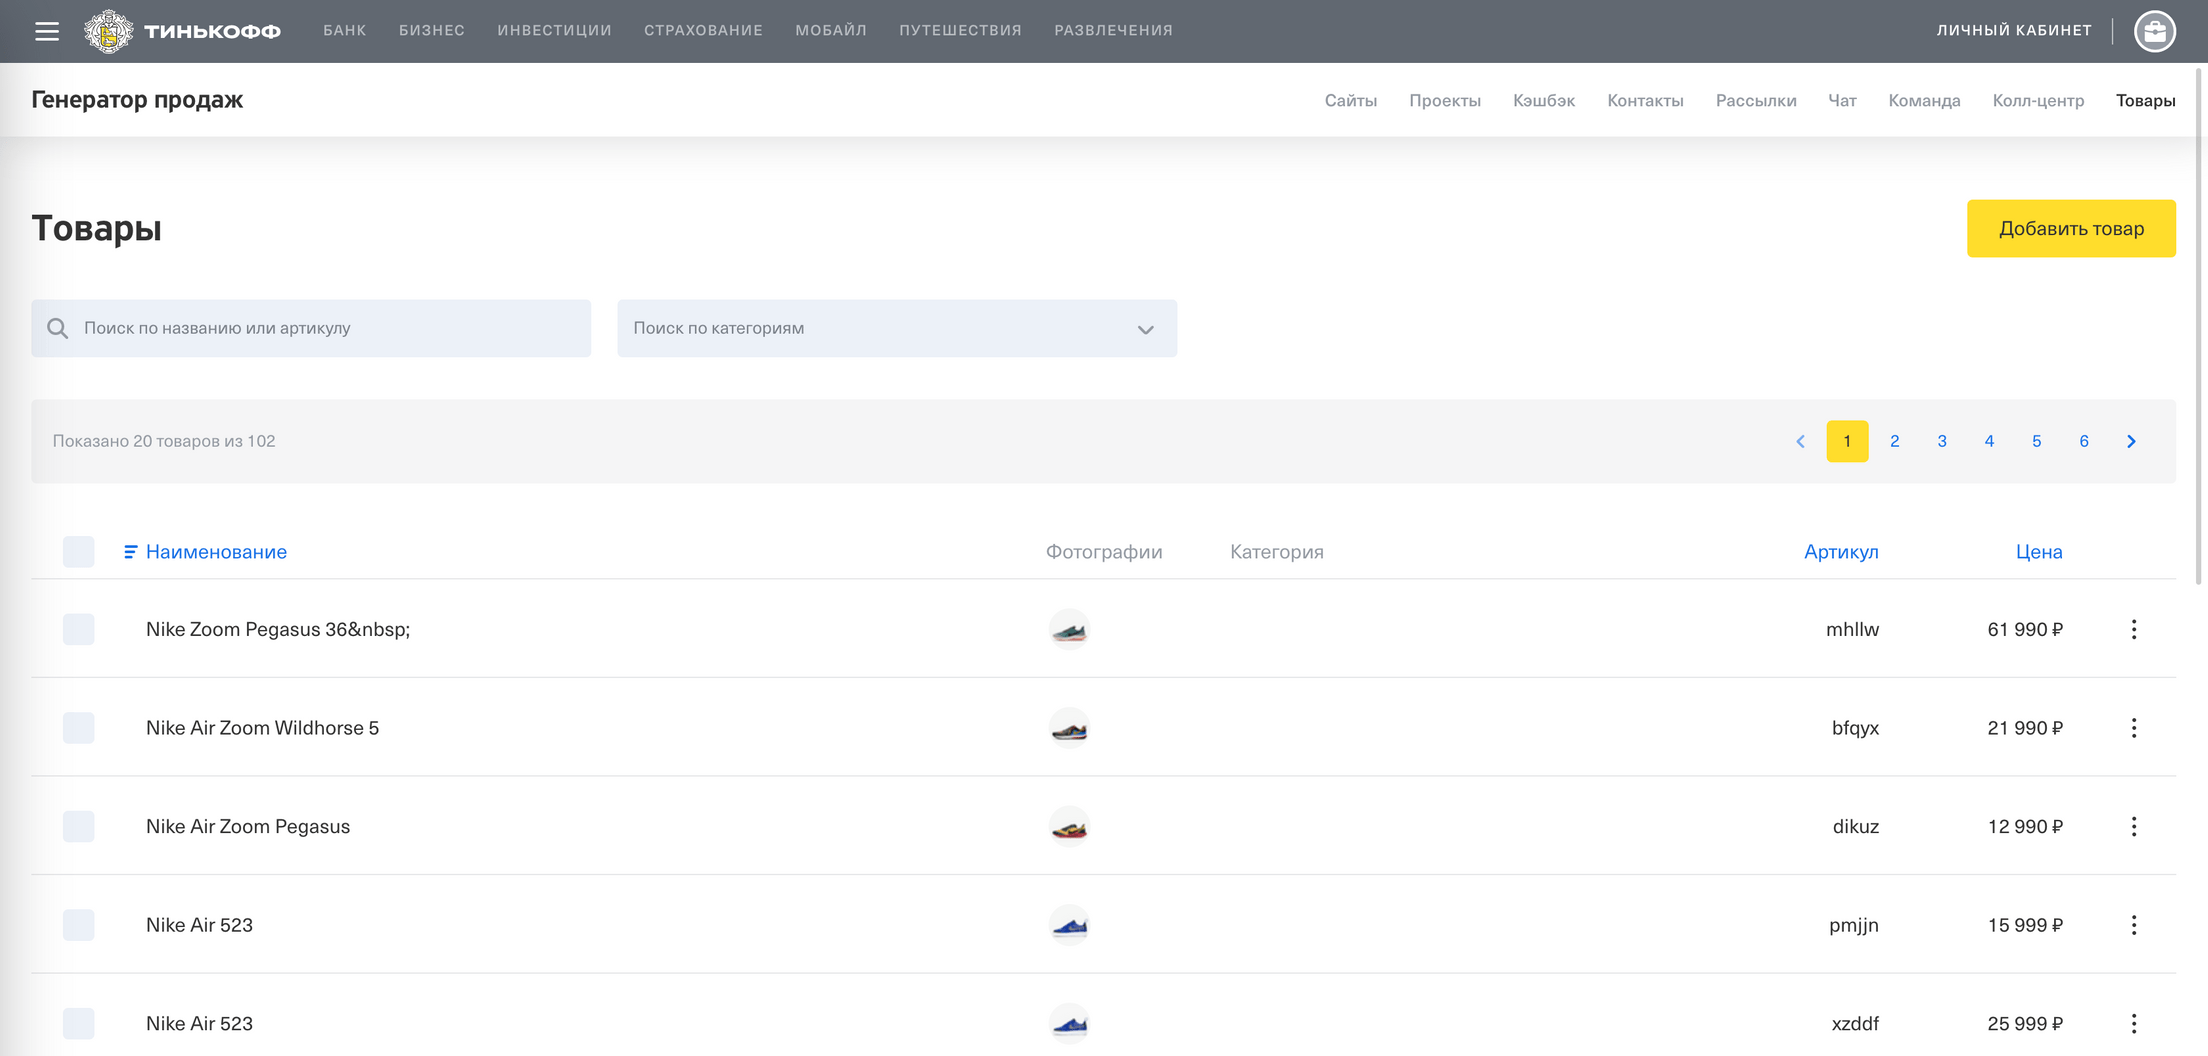This screenshot has width=2208, height=1056.
Task: Open options menu for pmjjn product
Action: pos(2134,925)
